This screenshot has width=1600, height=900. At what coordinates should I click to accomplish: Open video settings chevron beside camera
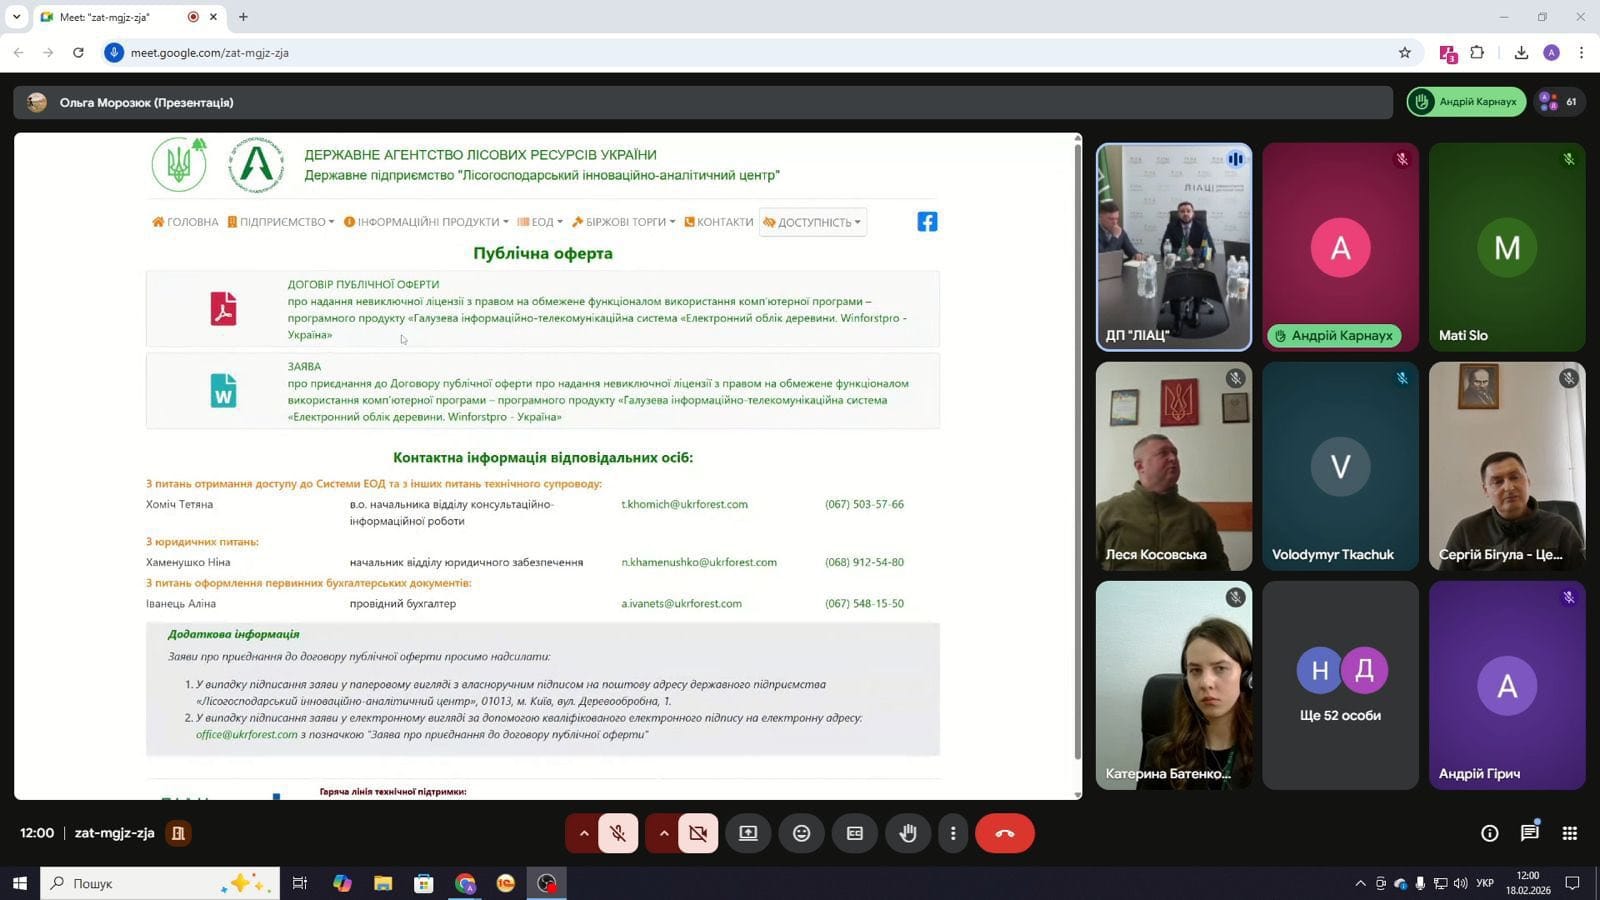click(663, 833)
